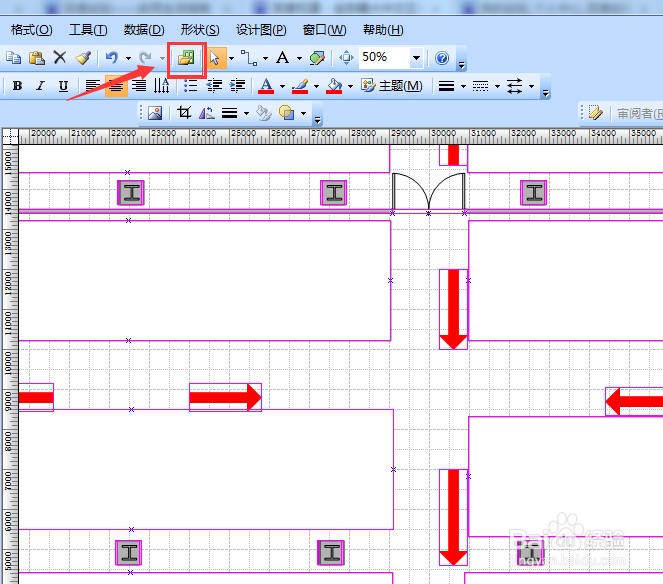The image size is (663, 584).
Task: Click the Redo arrow icon
Action: [146, 58]
